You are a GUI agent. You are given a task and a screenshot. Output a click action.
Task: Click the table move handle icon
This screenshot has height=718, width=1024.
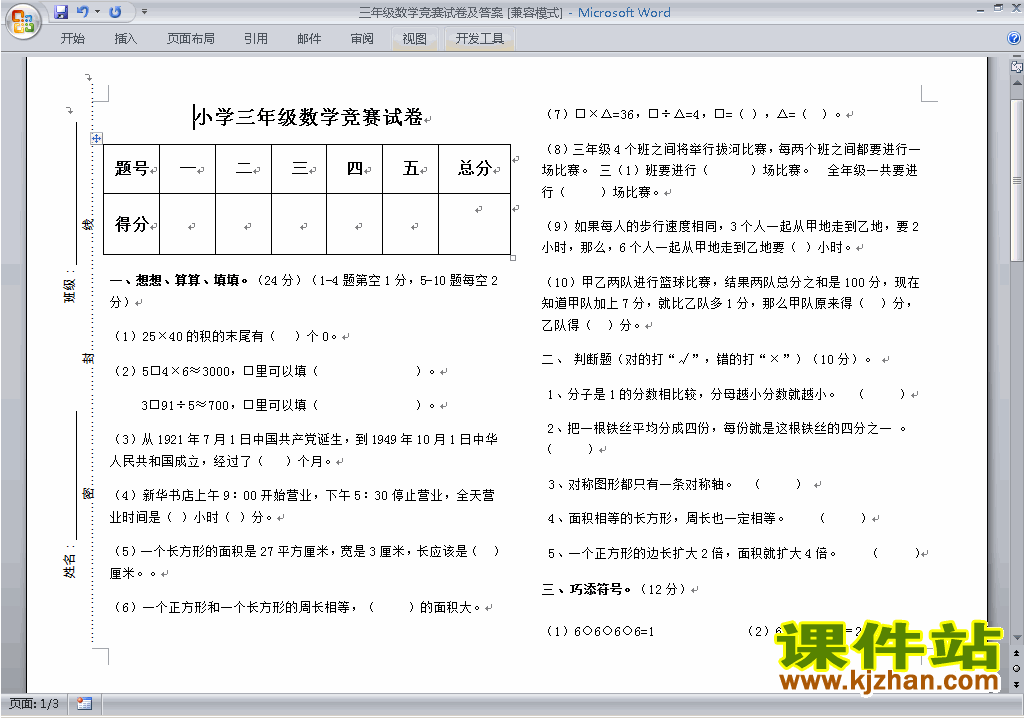pyautogui.click(x=97, y=138)
